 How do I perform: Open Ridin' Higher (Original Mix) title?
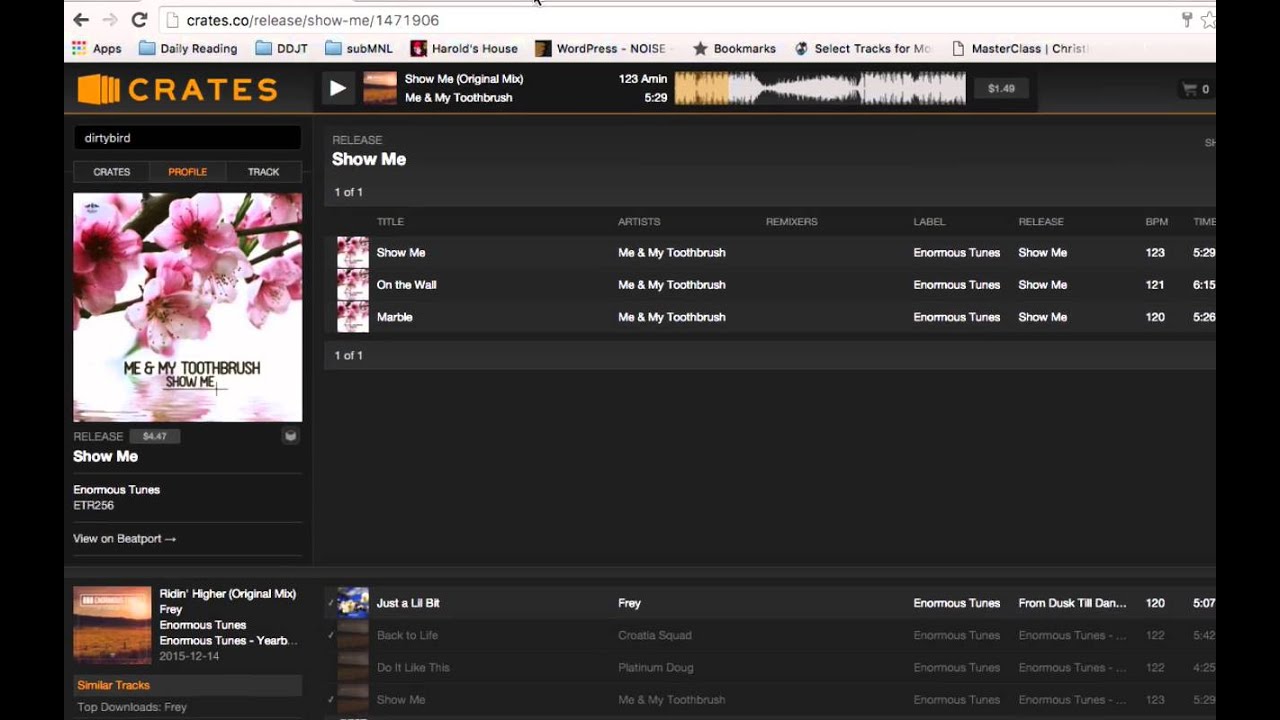click(x=227, y=594)
